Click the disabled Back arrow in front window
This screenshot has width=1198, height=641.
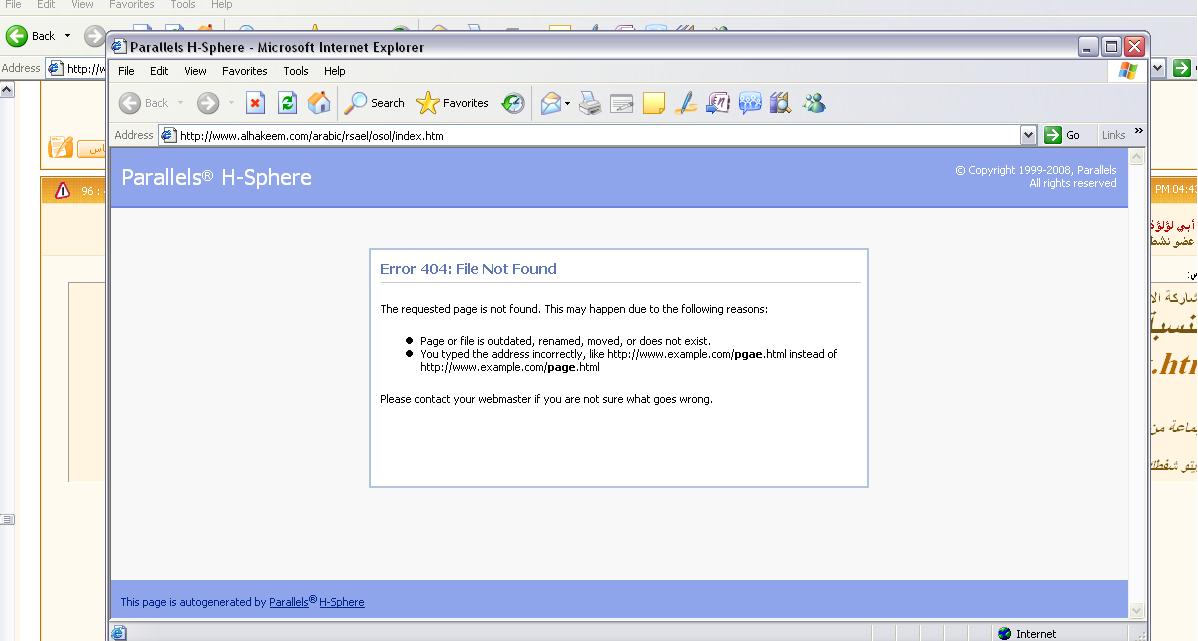tap(130, 103)
